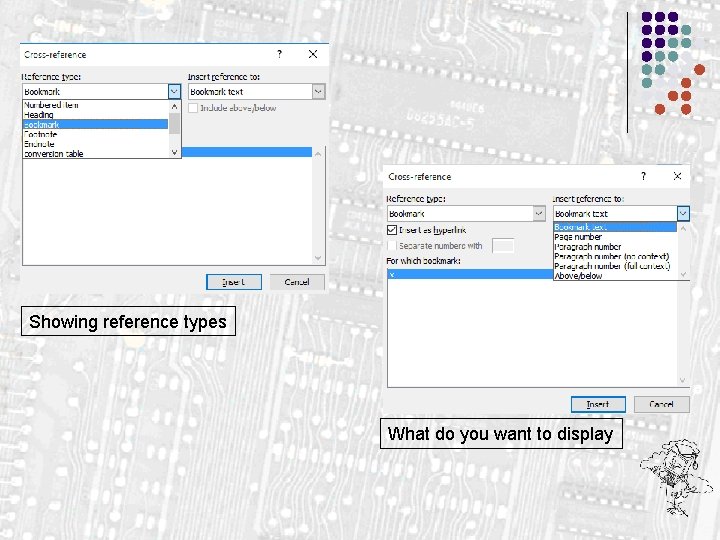Click scroll-down arrow of left dialog bookmark list

coord(318,258)
